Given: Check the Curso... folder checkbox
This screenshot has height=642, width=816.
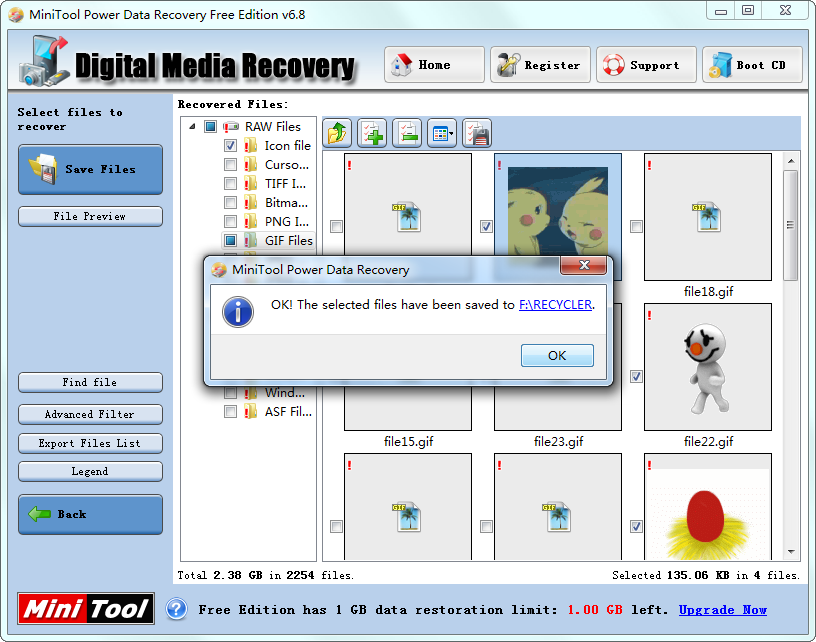Looking at the screenshot, I should pos(231,164).
